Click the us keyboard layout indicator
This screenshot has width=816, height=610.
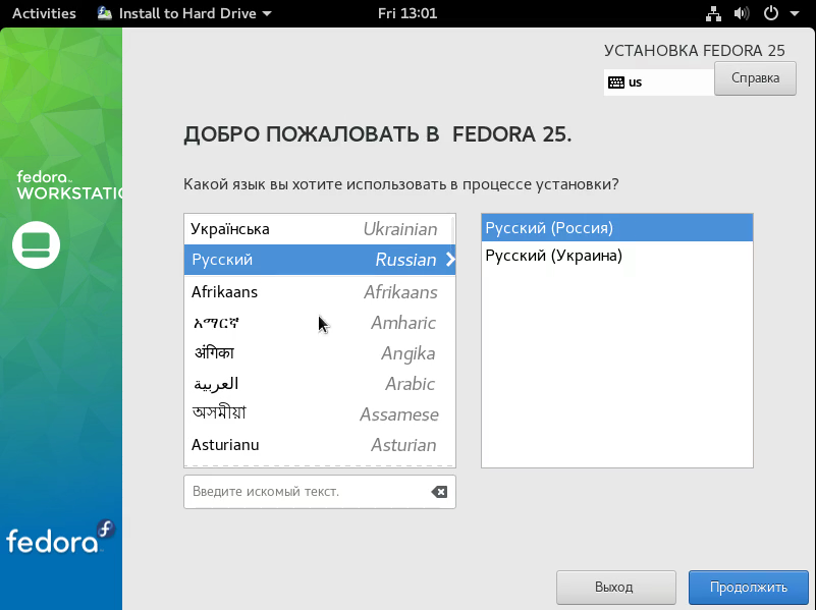pos(658,82)
